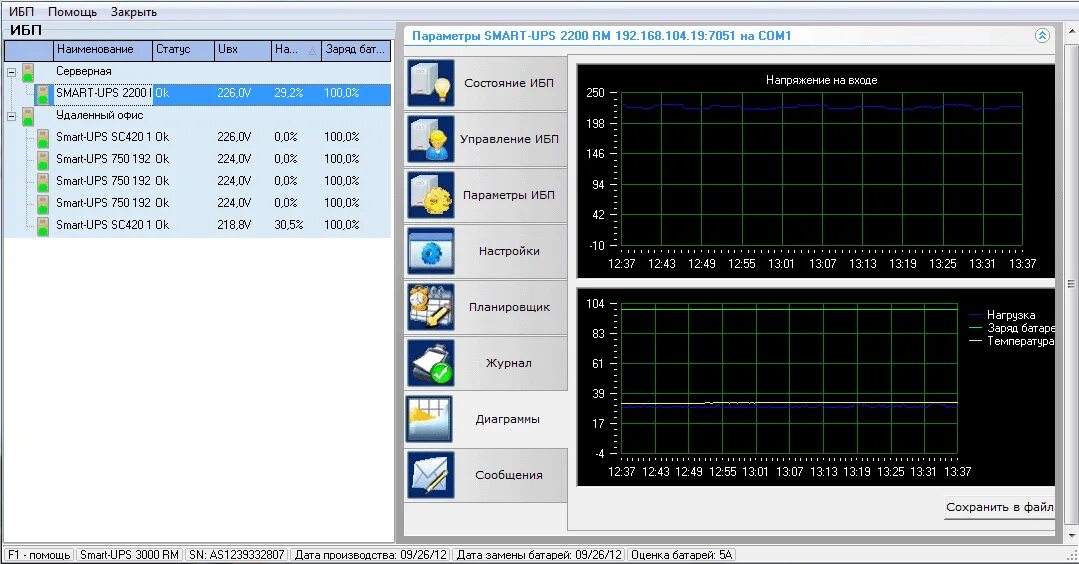The height and width of the screenshot is (564, 1079).
Task: Click the scrollbar up arrow in right panel
Action: 1071,31
